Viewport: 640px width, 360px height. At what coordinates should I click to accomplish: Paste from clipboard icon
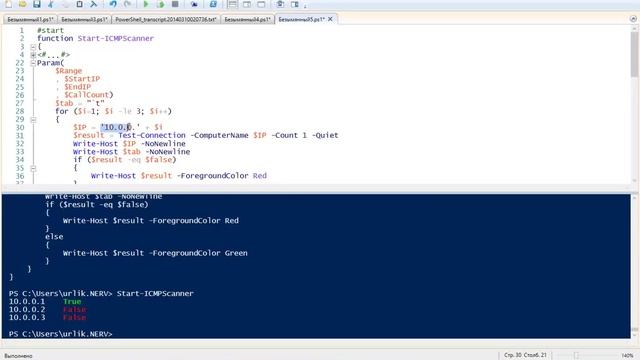point(80,4)
